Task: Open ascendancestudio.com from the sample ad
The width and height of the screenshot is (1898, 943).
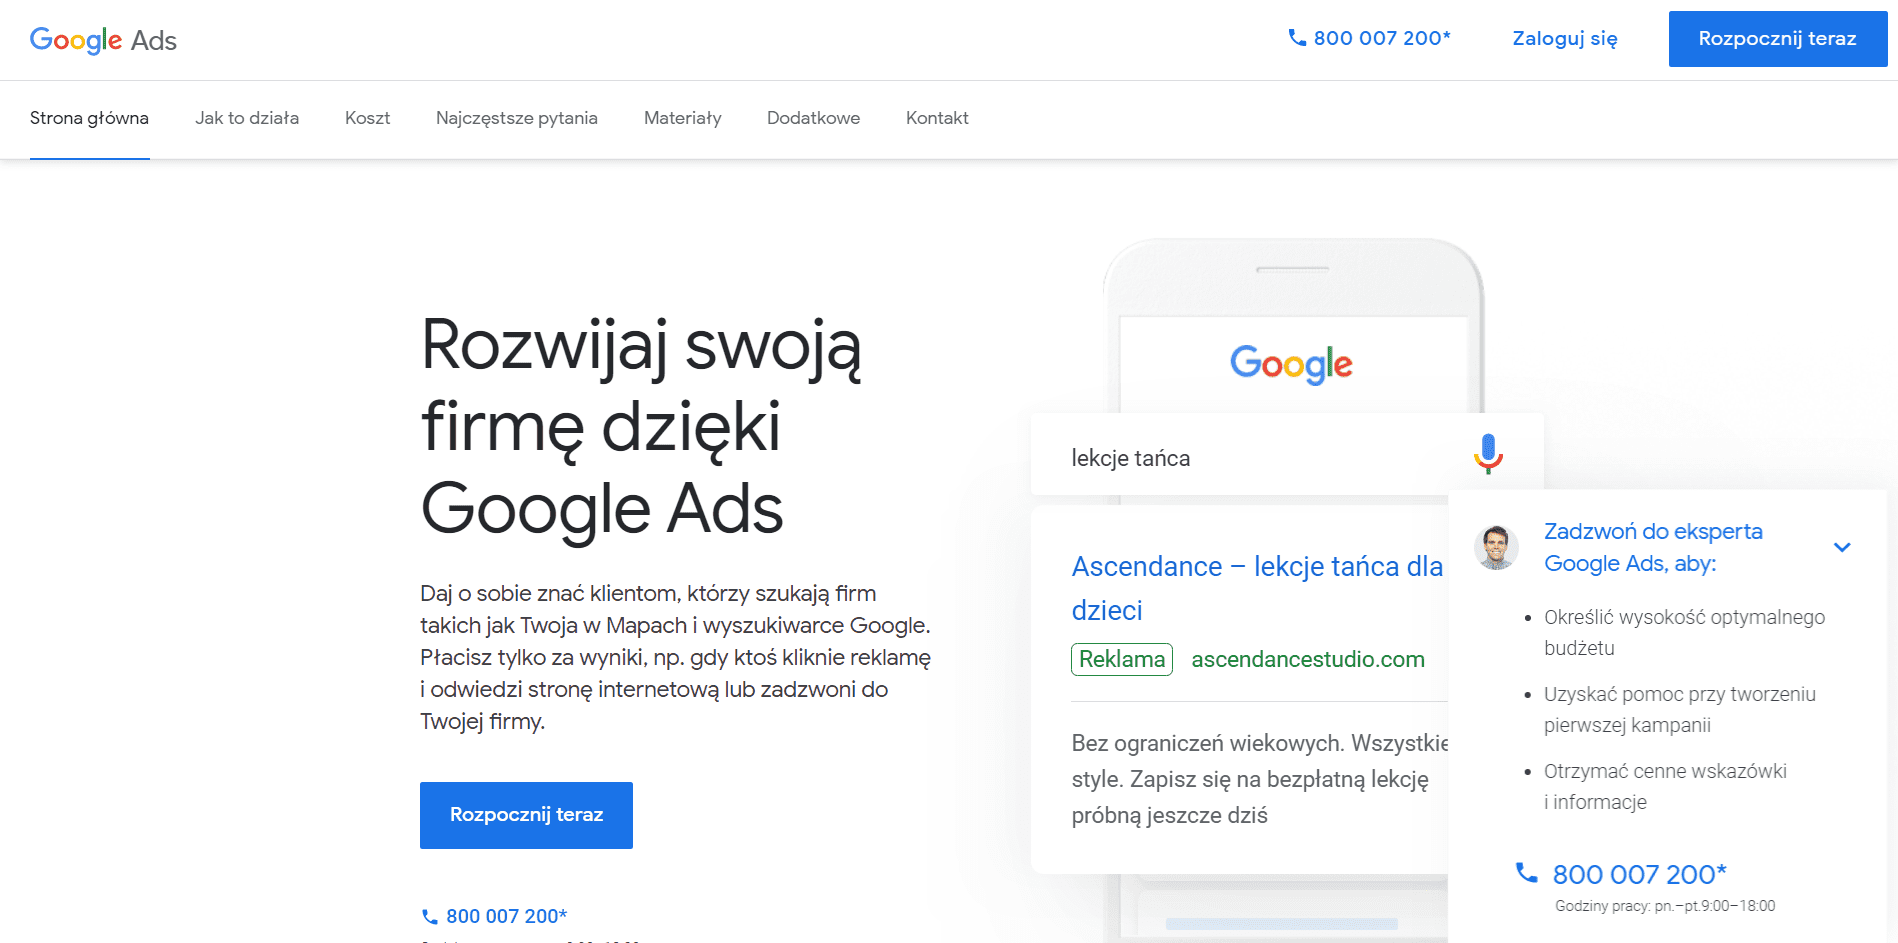Action: [x=1307, y=659]
